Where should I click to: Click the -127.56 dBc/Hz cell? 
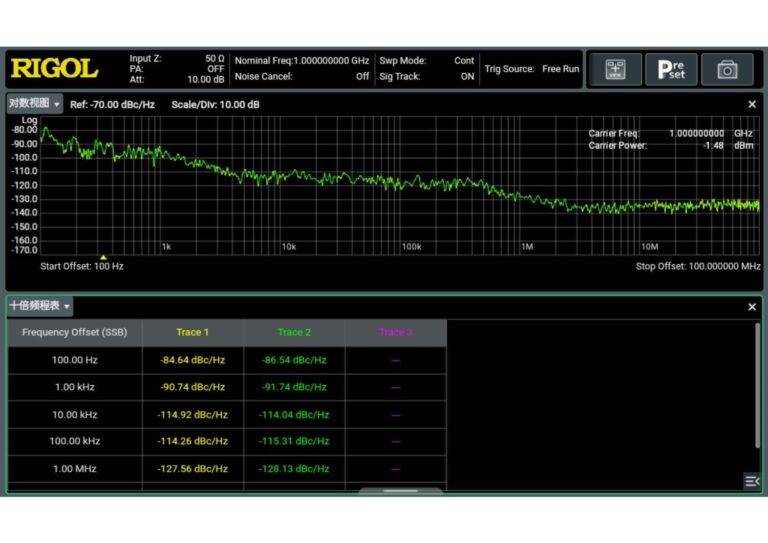coord(192,469)
